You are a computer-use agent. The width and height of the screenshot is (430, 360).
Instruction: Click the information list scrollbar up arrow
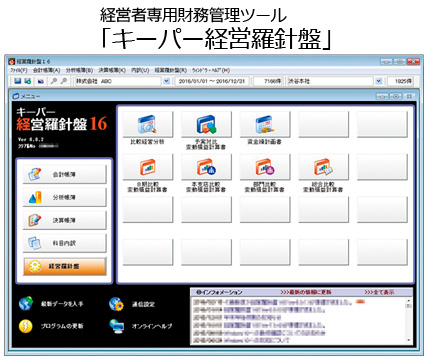(x=409, y=300)
